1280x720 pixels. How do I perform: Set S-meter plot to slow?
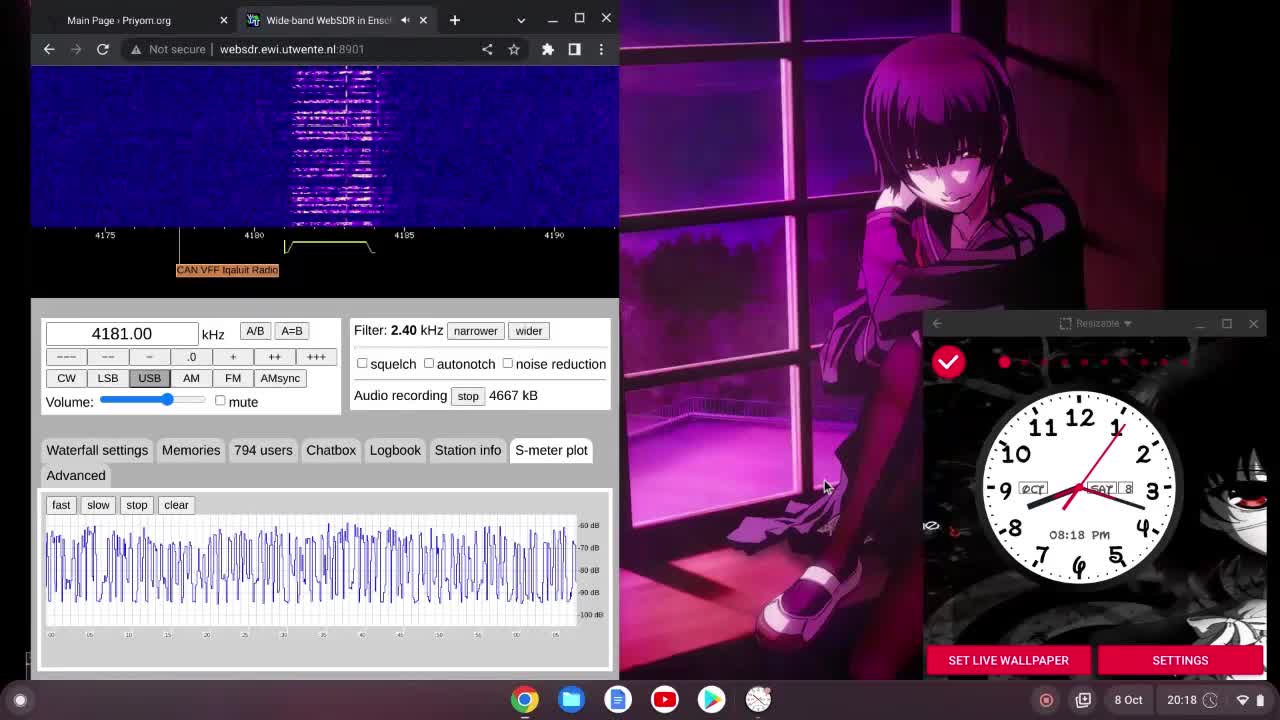pos(98,505)
